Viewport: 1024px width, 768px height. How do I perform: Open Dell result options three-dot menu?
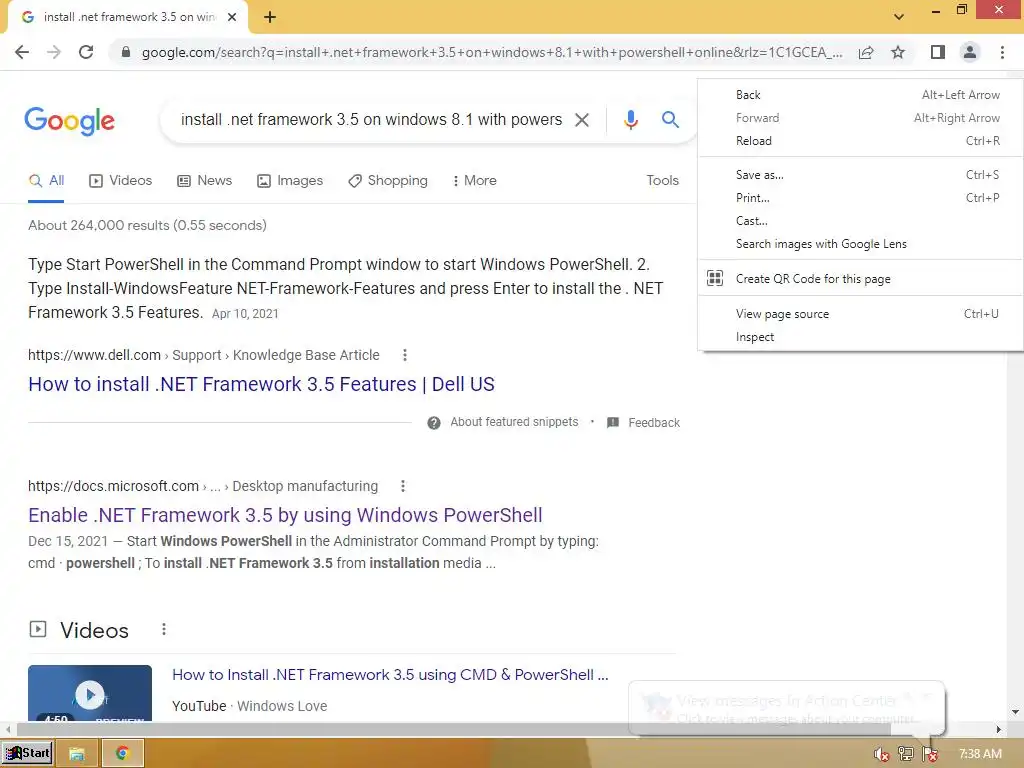[x=405, y=355]
